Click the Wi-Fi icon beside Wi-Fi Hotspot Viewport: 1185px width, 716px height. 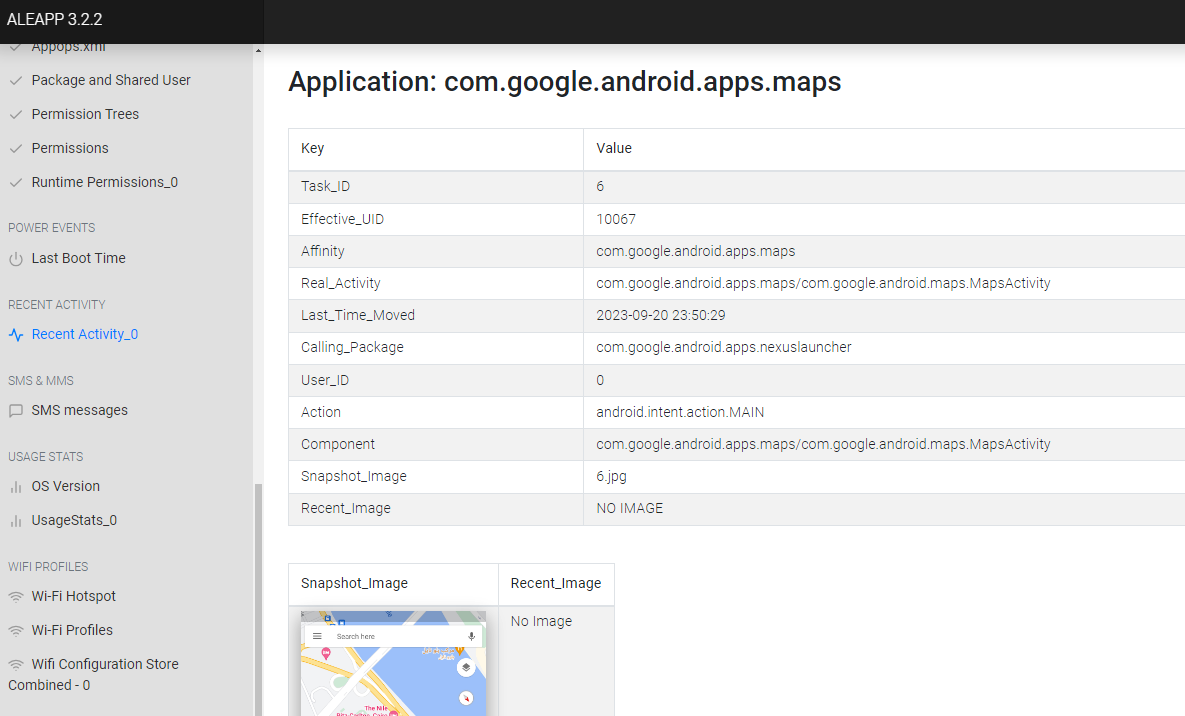pos(15,597)
